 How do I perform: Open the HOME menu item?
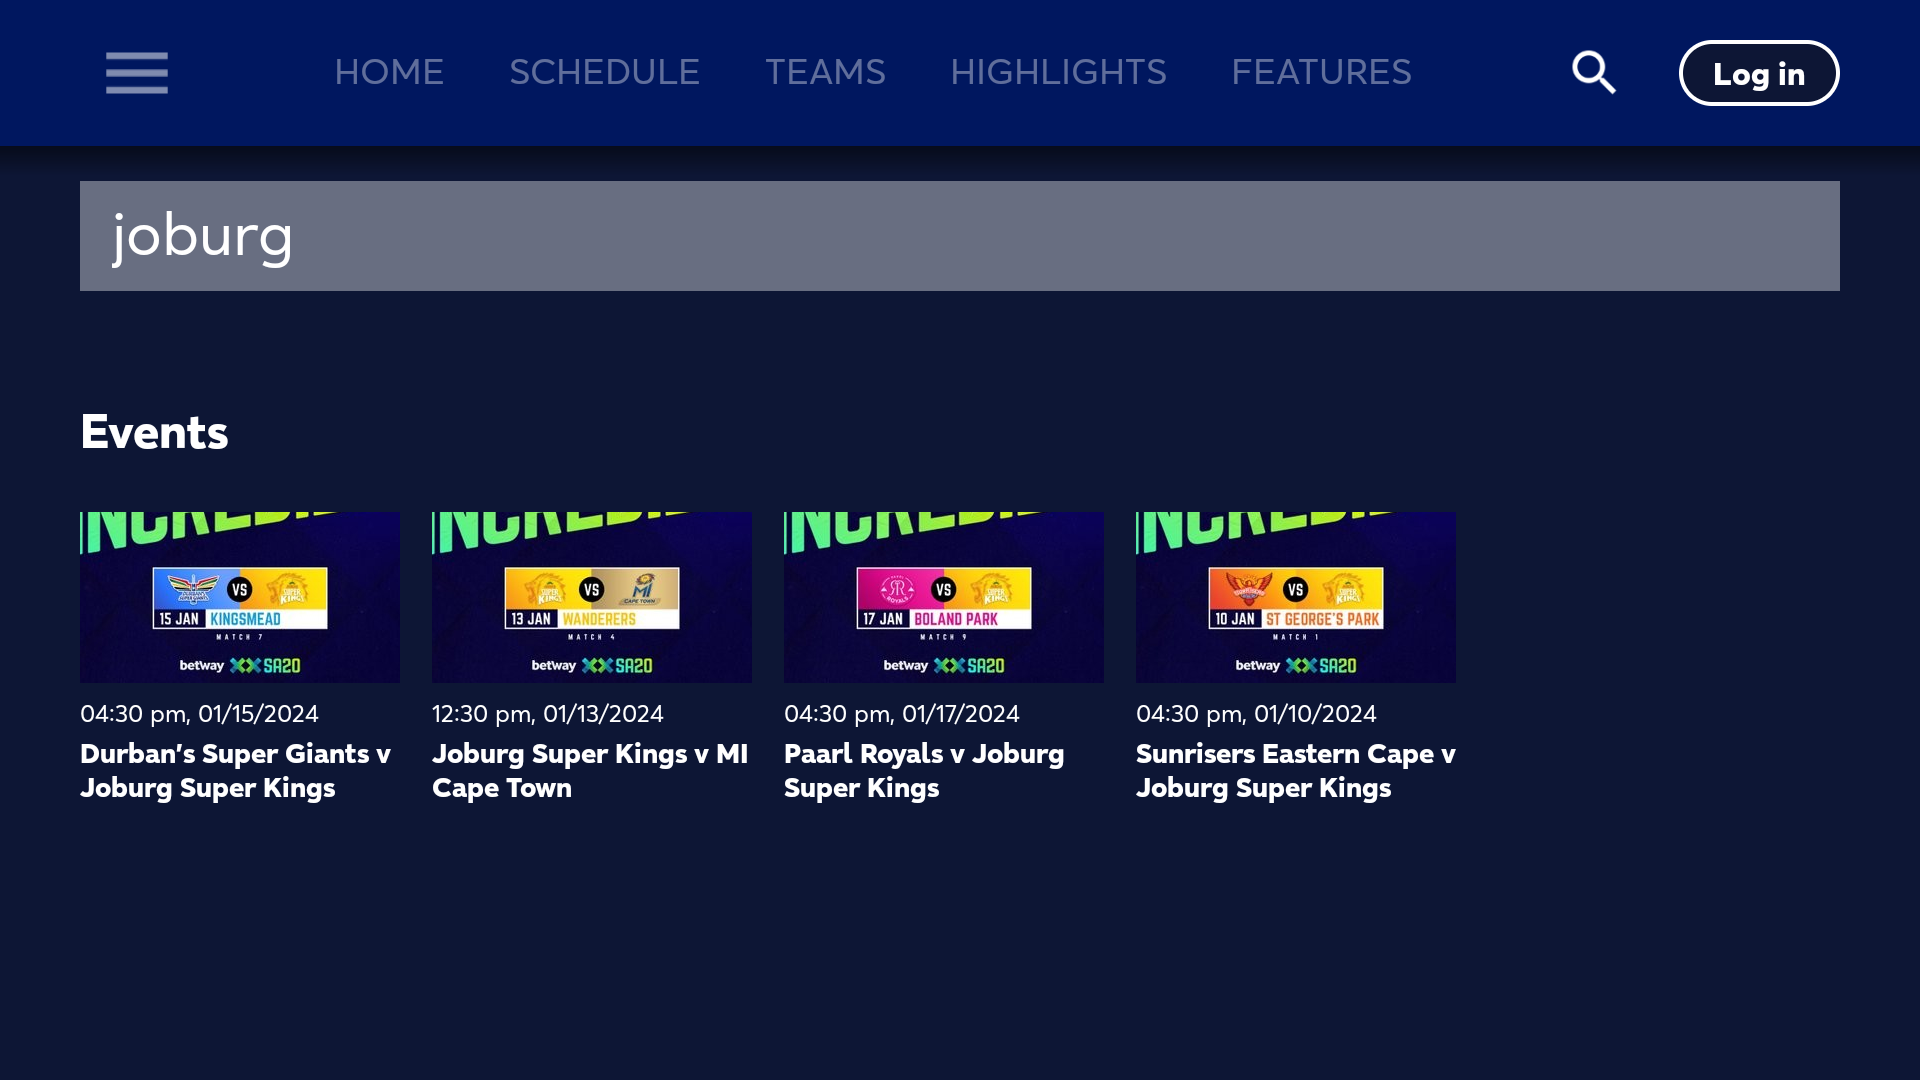pyautogui.click(x=389, y=72)
